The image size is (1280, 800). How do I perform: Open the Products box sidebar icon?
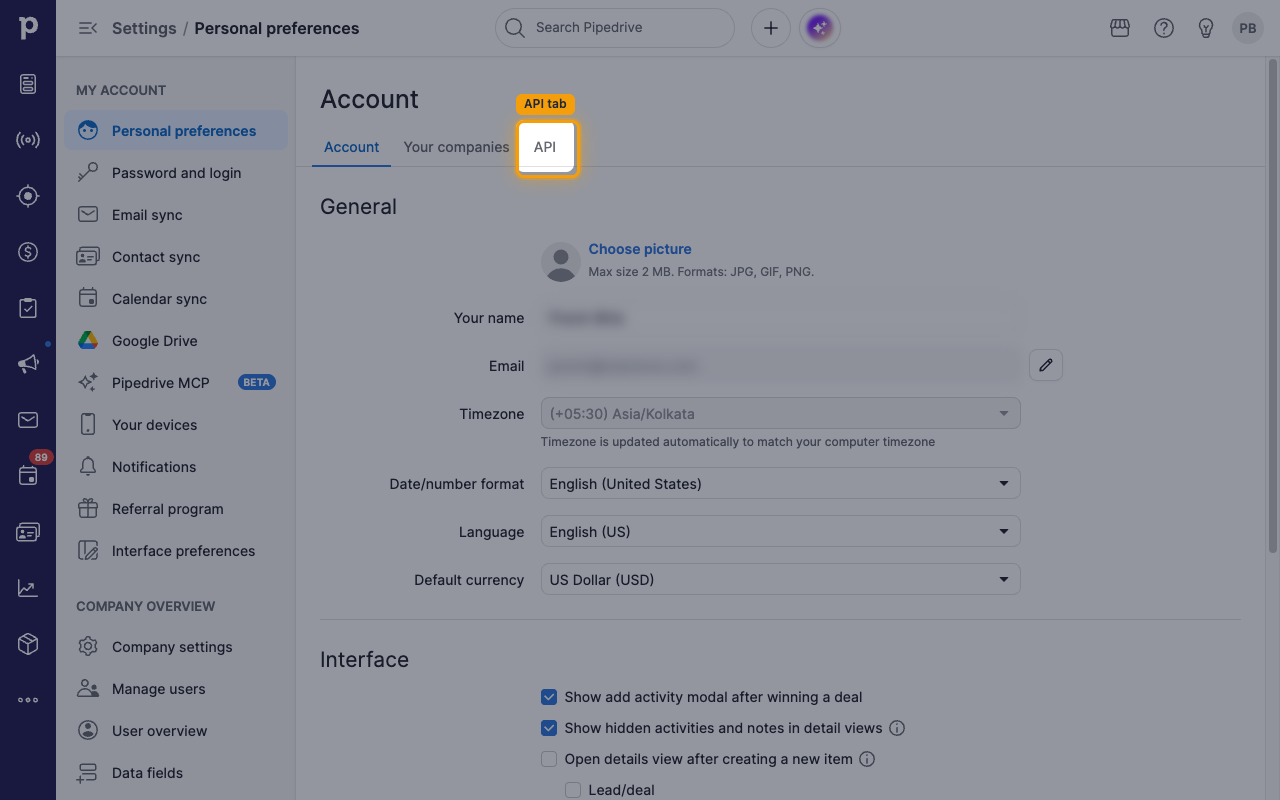pyautogui.click(x=28, y=644)
